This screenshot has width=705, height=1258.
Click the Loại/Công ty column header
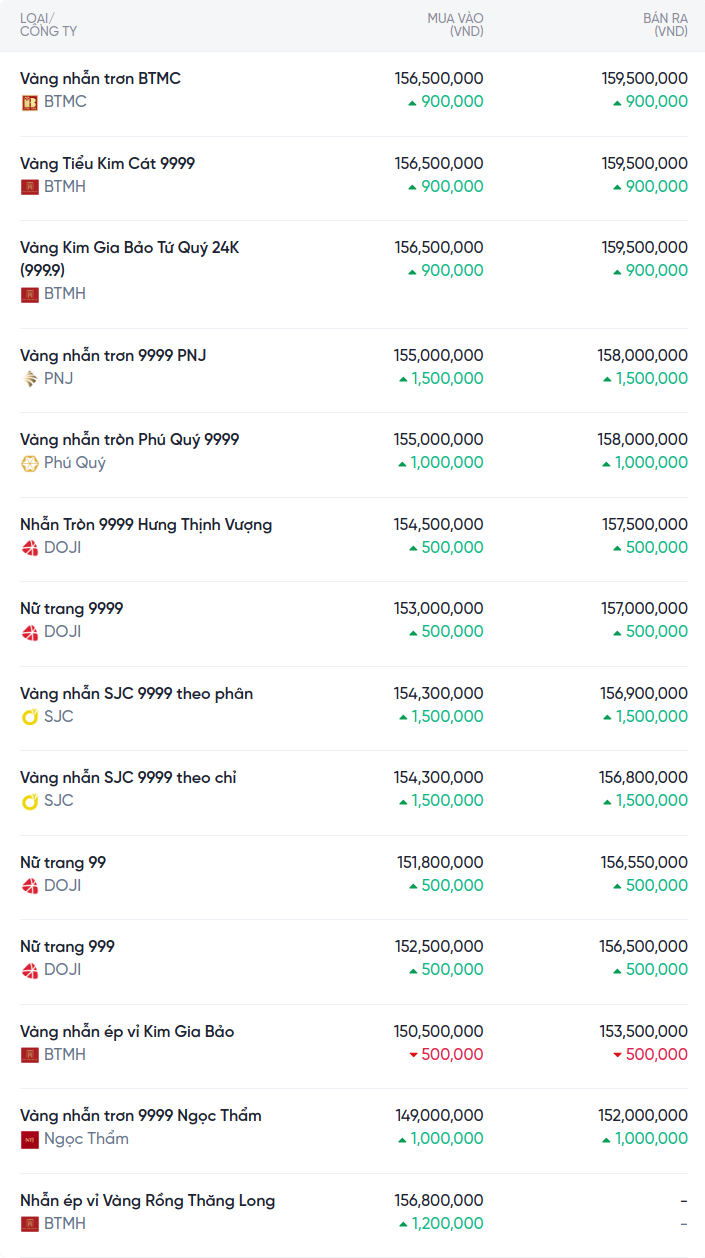[48, 25]
